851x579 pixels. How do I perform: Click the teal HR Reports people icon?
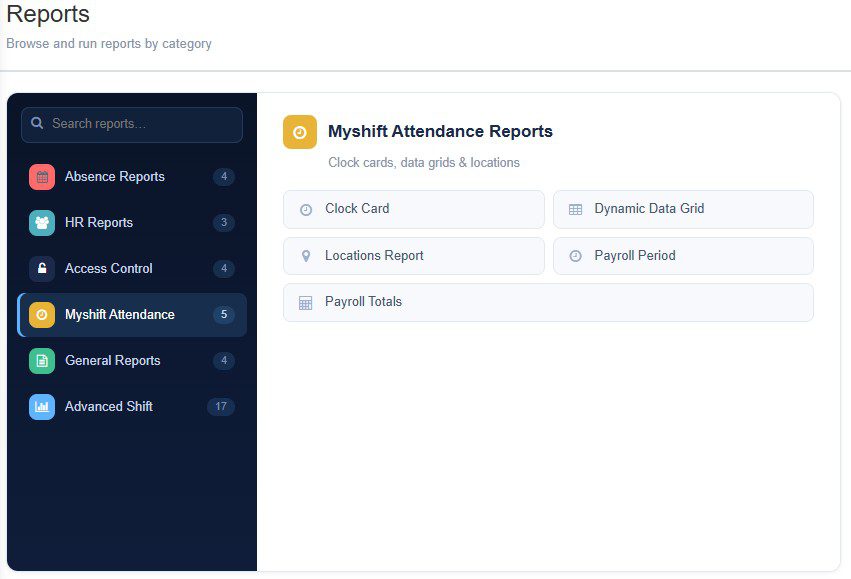point(42,223)
